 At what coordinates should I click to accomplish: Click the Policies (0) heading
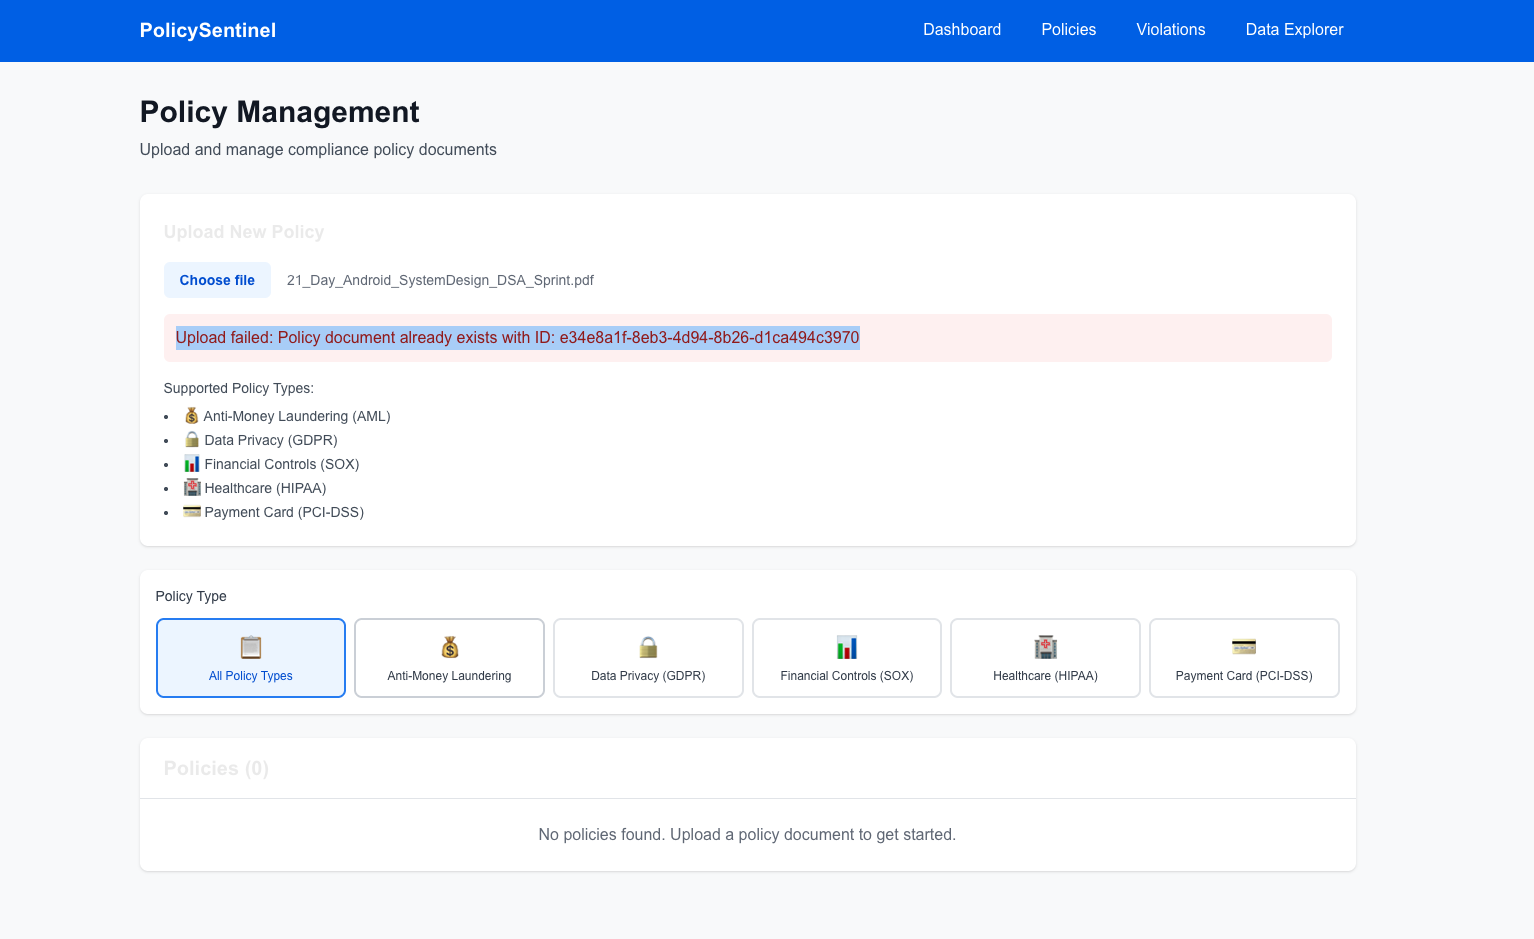[x=216, y=768]
